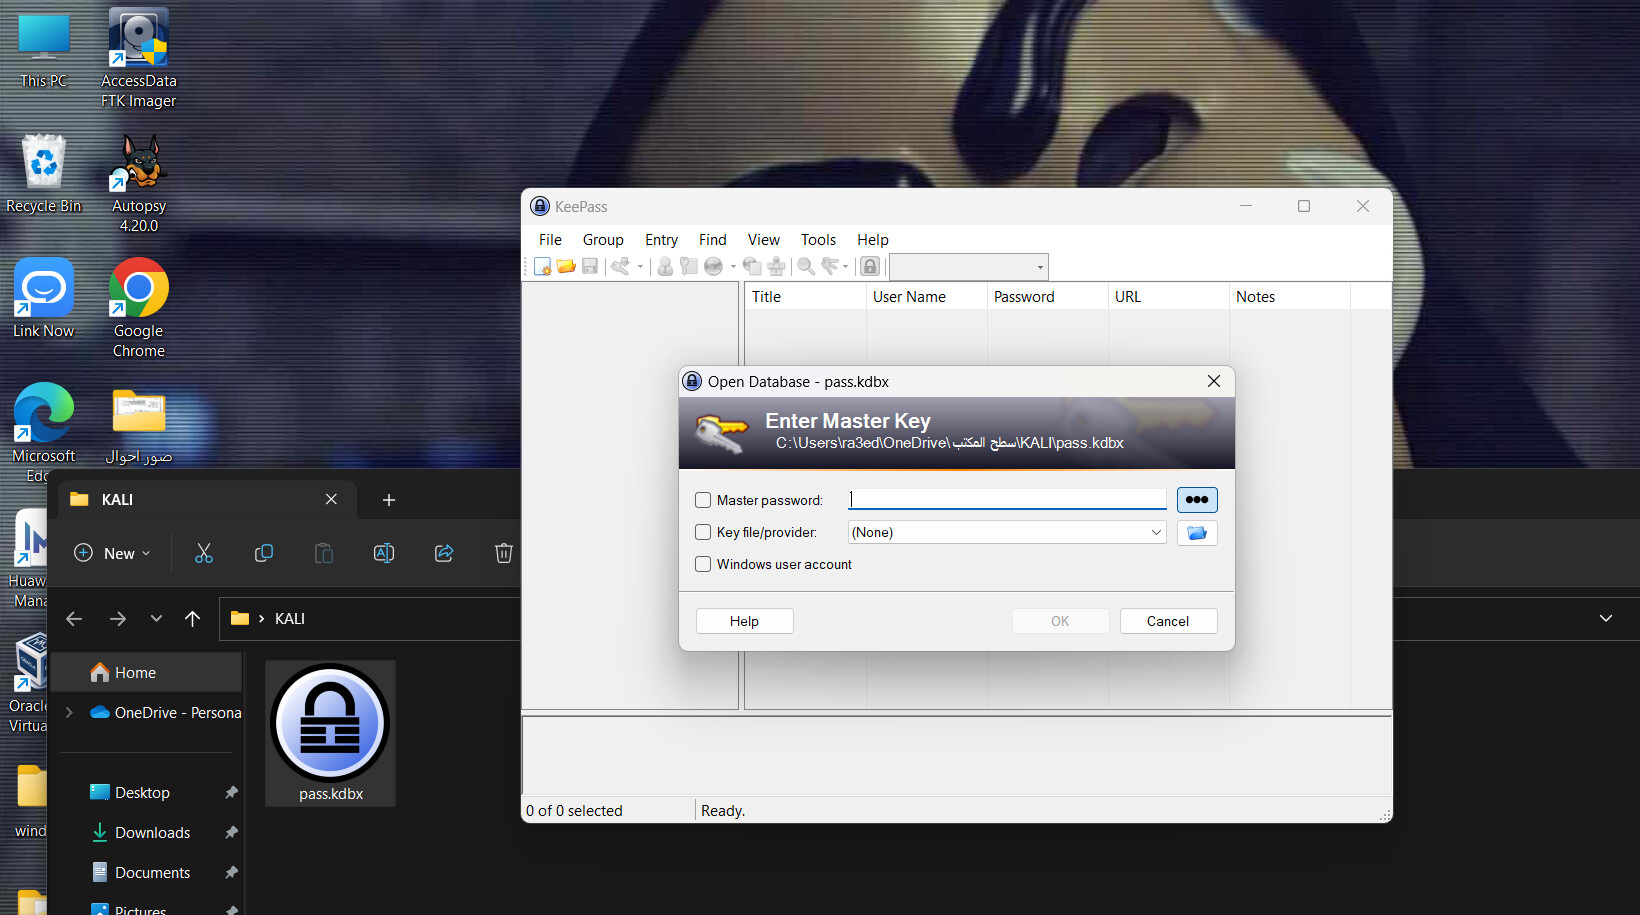Close the Open Database dialog
This screenshot has width=1640, height=915.
[1214, 381]
